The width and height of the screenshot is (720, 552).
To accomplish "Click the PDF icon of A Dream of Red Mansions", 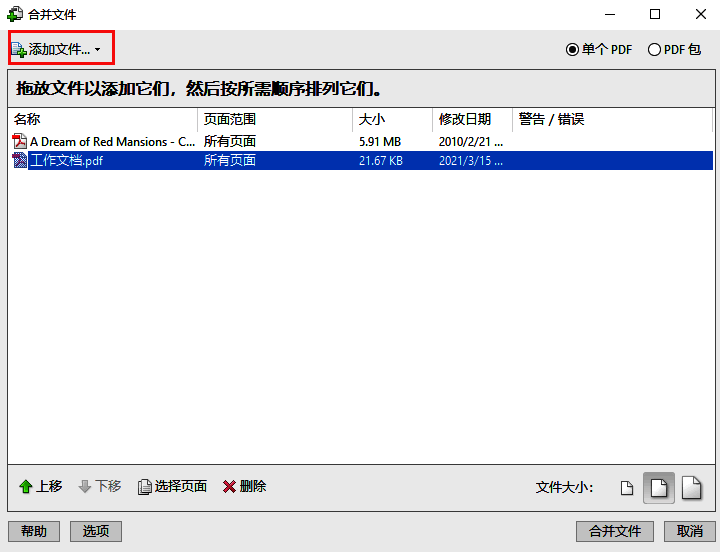I will pos(19,141).
